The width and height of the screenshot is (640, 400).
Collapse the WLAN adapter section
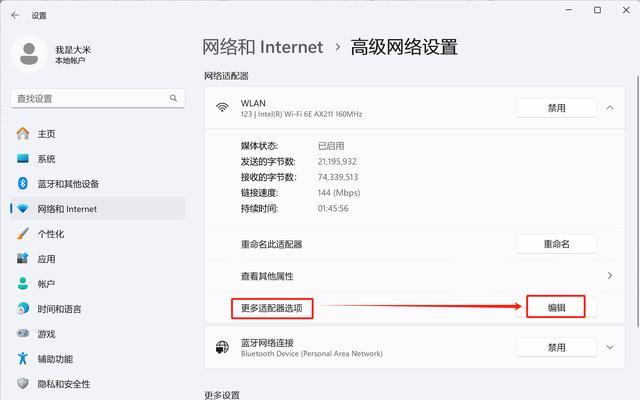click(x=610, y=108)
